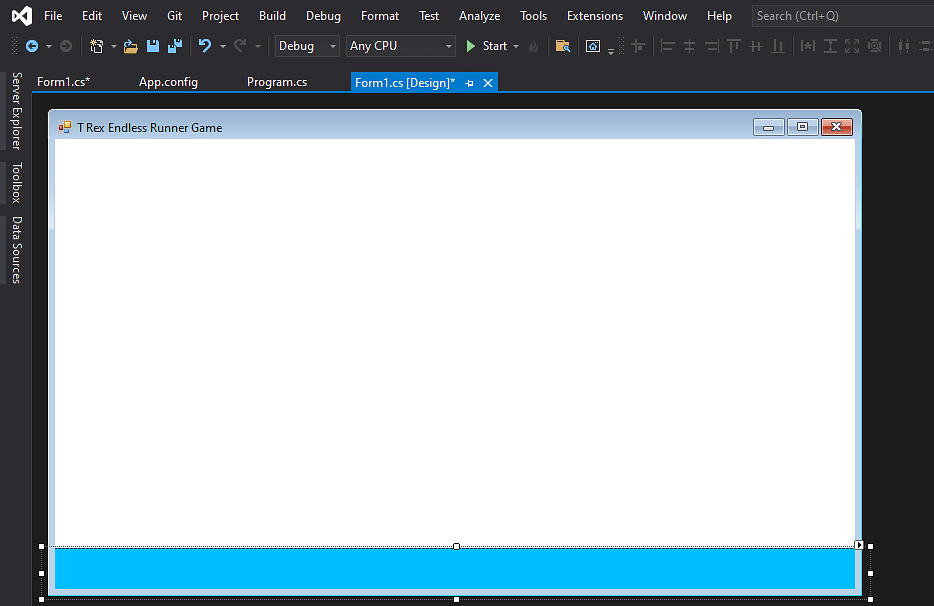Switch to the Program.cs tab
This screenshot has width=934, height=606.
(276, 82)
